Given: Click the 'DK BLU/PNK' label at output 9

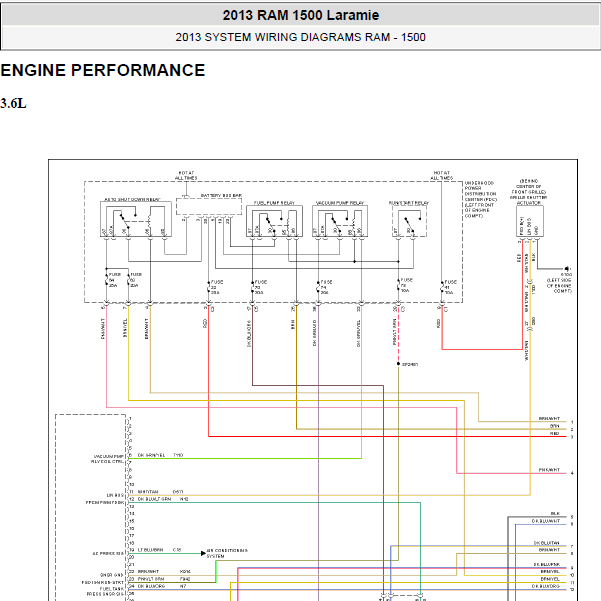Looking at the screenshot, I should [547, 565].
